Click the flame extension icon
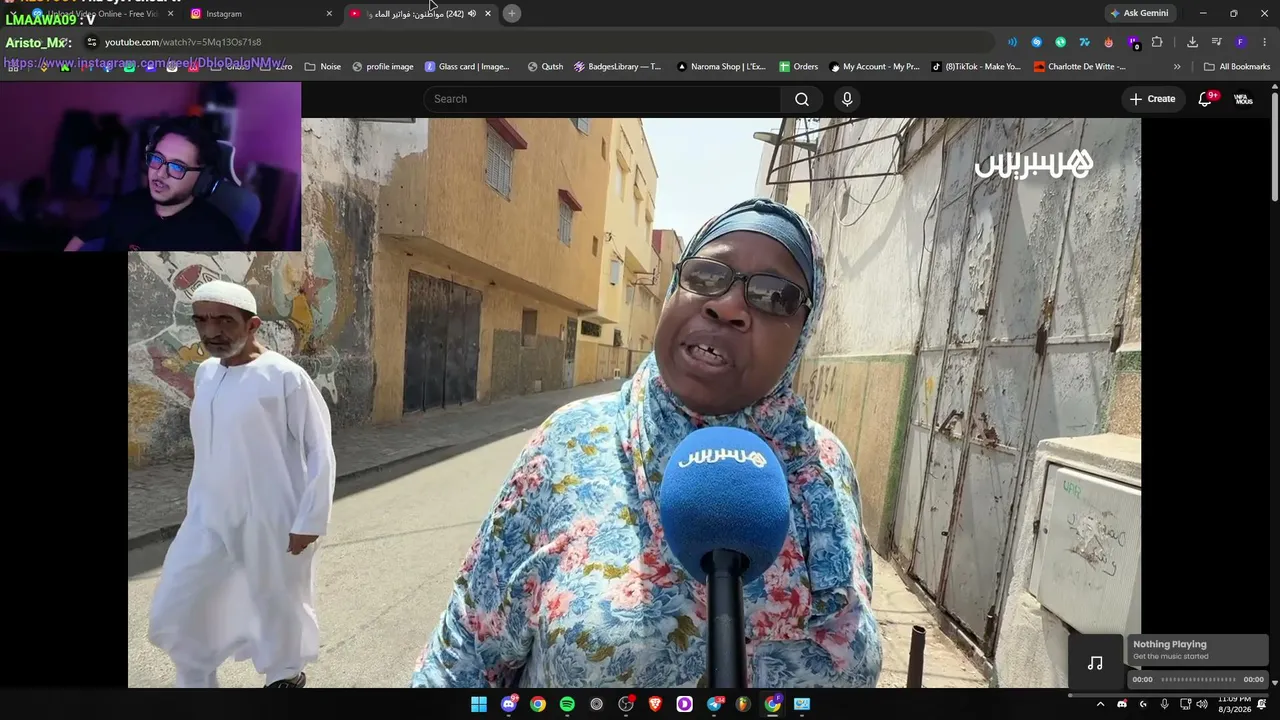Screen dimensions: 1280x720 click(x=1109, y=42)
